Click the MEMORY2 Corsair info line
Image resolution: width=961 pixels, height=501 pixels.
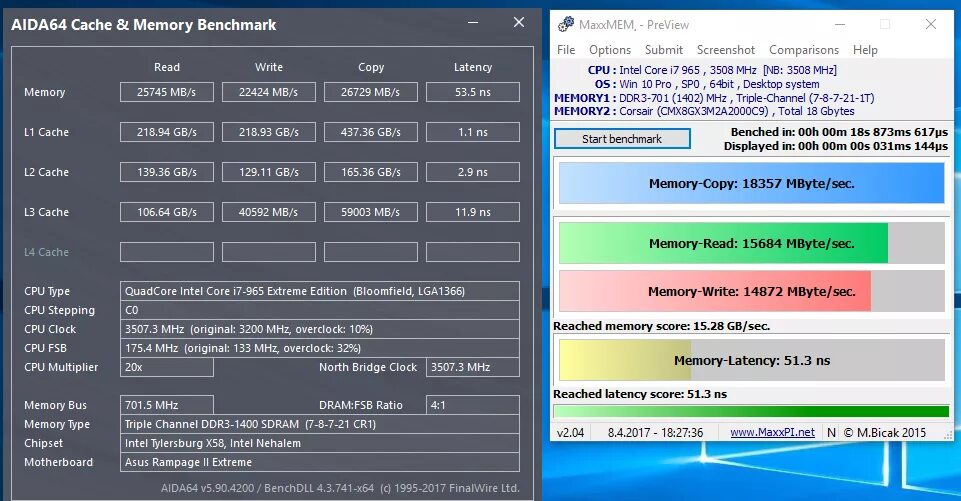(x=704, y=112)
